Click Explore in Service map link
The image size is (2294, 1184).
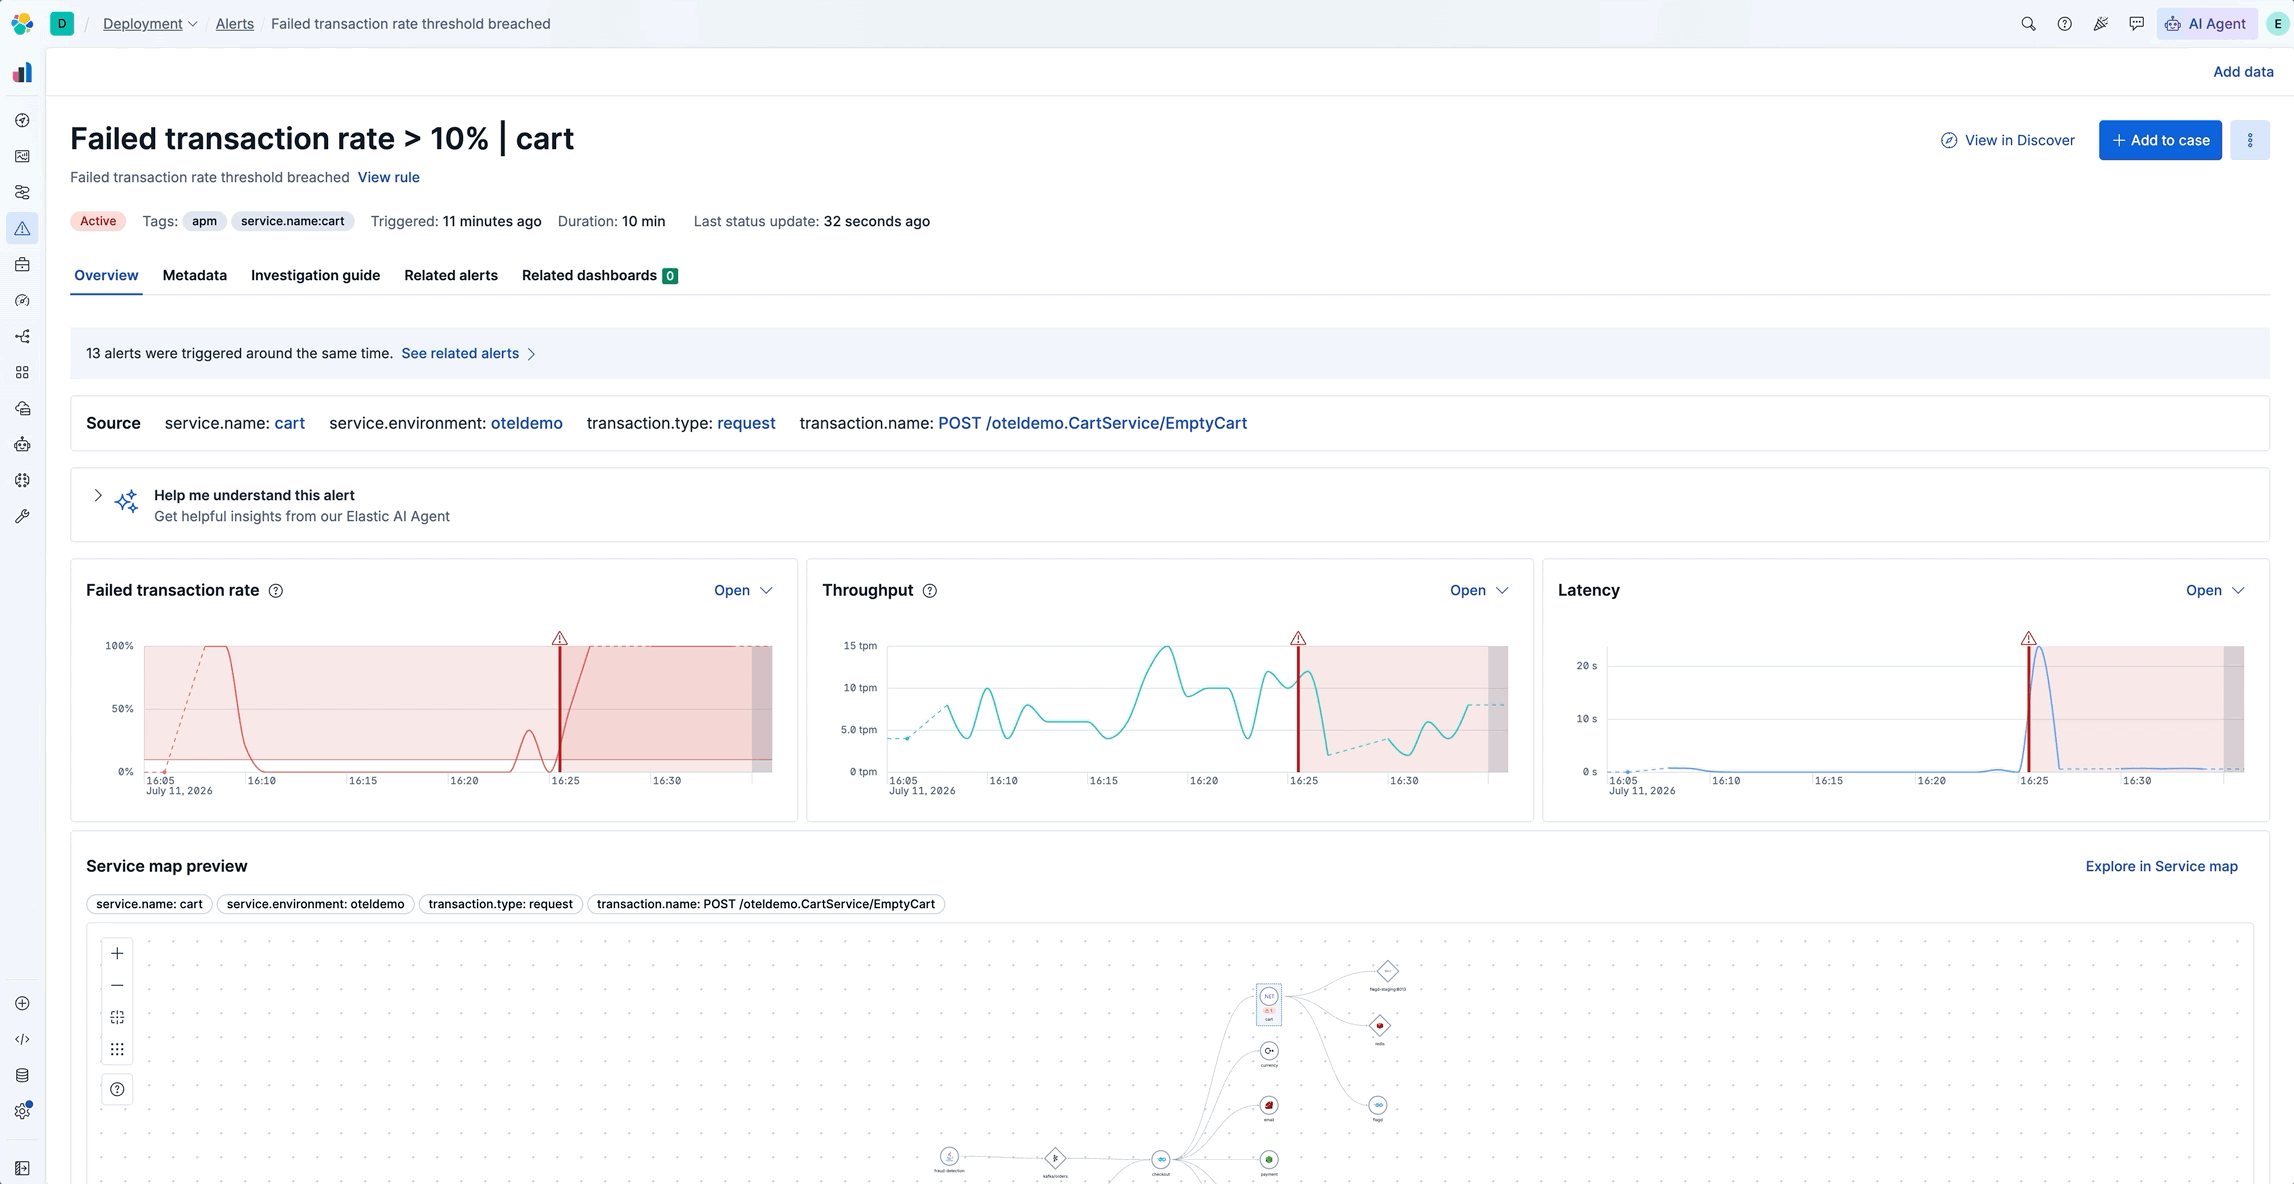2161,867
